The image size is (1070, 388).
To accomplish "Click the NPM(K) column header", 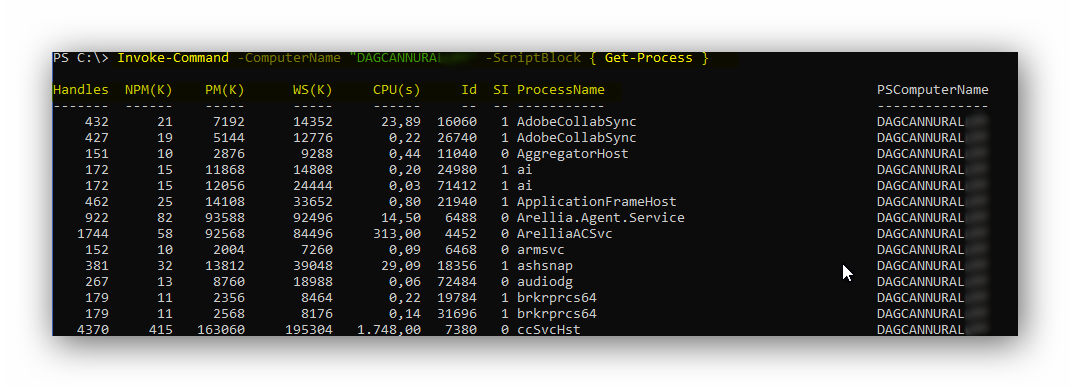I will [x=149, y=90].
